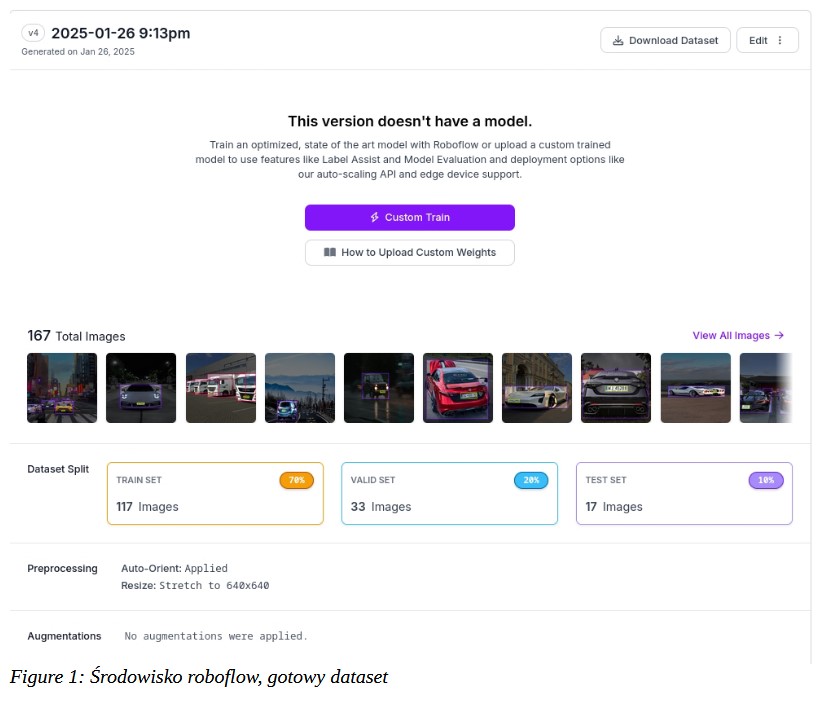Click the lightning bolt icon on Custom Train

click(374, 216)
